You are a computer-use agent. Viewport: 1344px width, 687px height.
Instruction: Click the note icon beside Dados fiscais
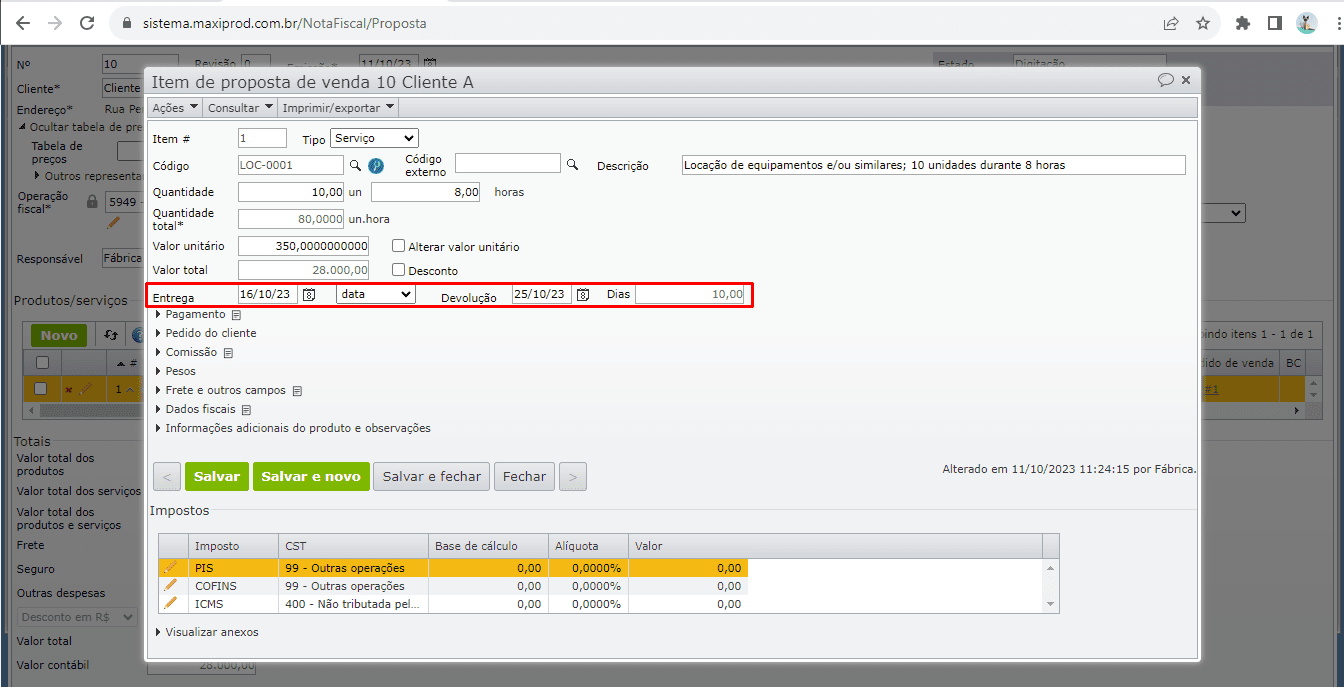click(246, 409)
